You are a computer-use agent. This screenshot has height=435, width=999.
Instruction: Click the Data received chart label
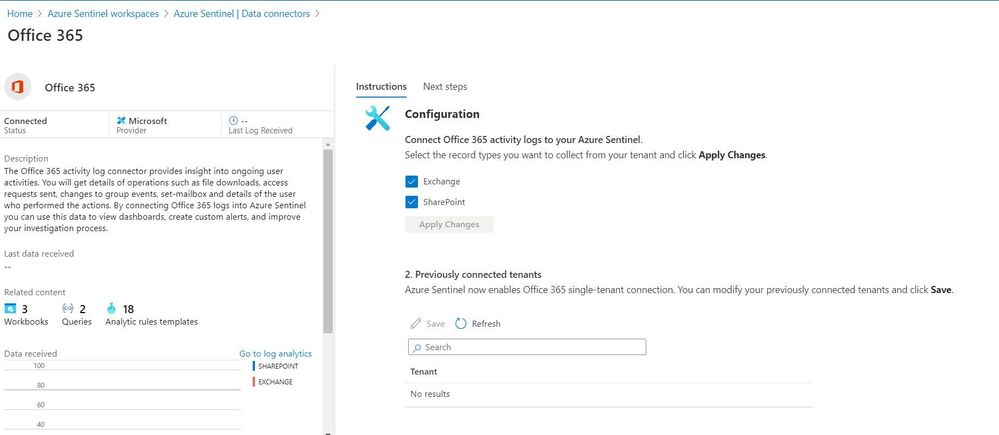31,353
